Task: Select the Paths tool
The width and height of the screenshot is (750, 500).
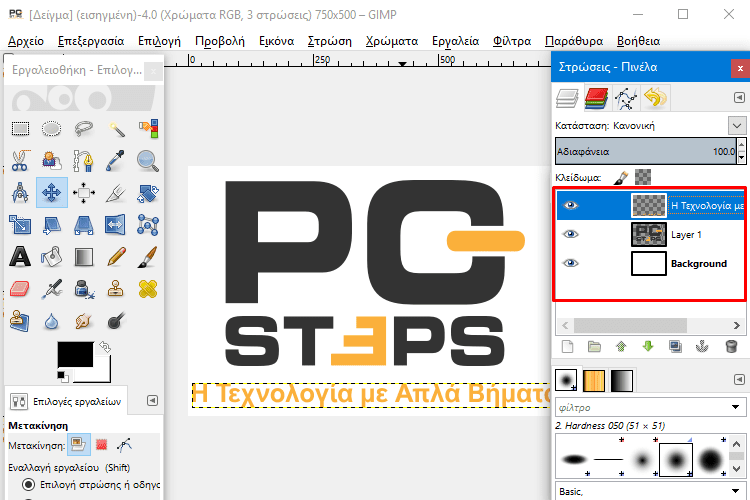Action: 84,161
